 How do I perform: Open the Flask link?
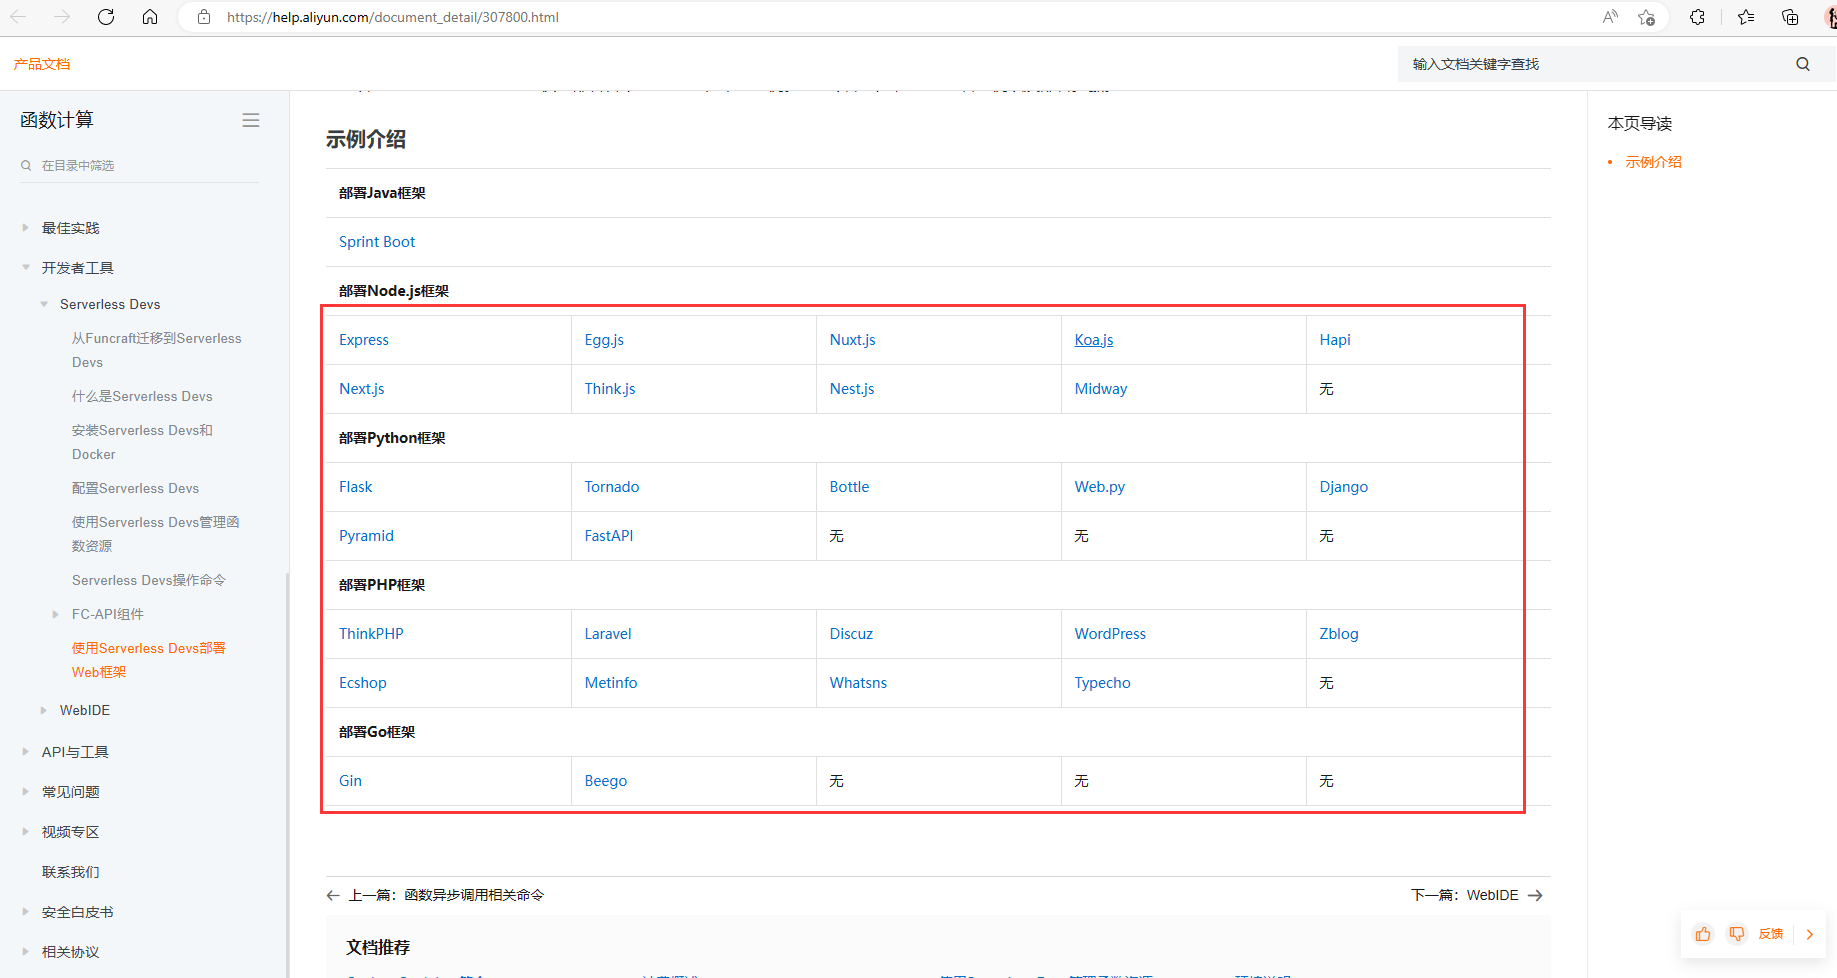click(355, 487)
